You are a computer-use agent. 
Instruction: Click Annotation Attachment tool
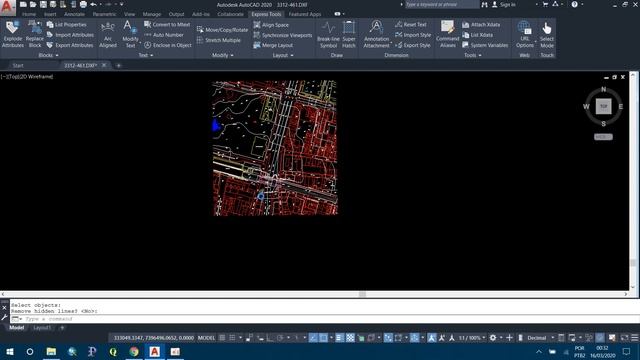(x=376, y=34)
